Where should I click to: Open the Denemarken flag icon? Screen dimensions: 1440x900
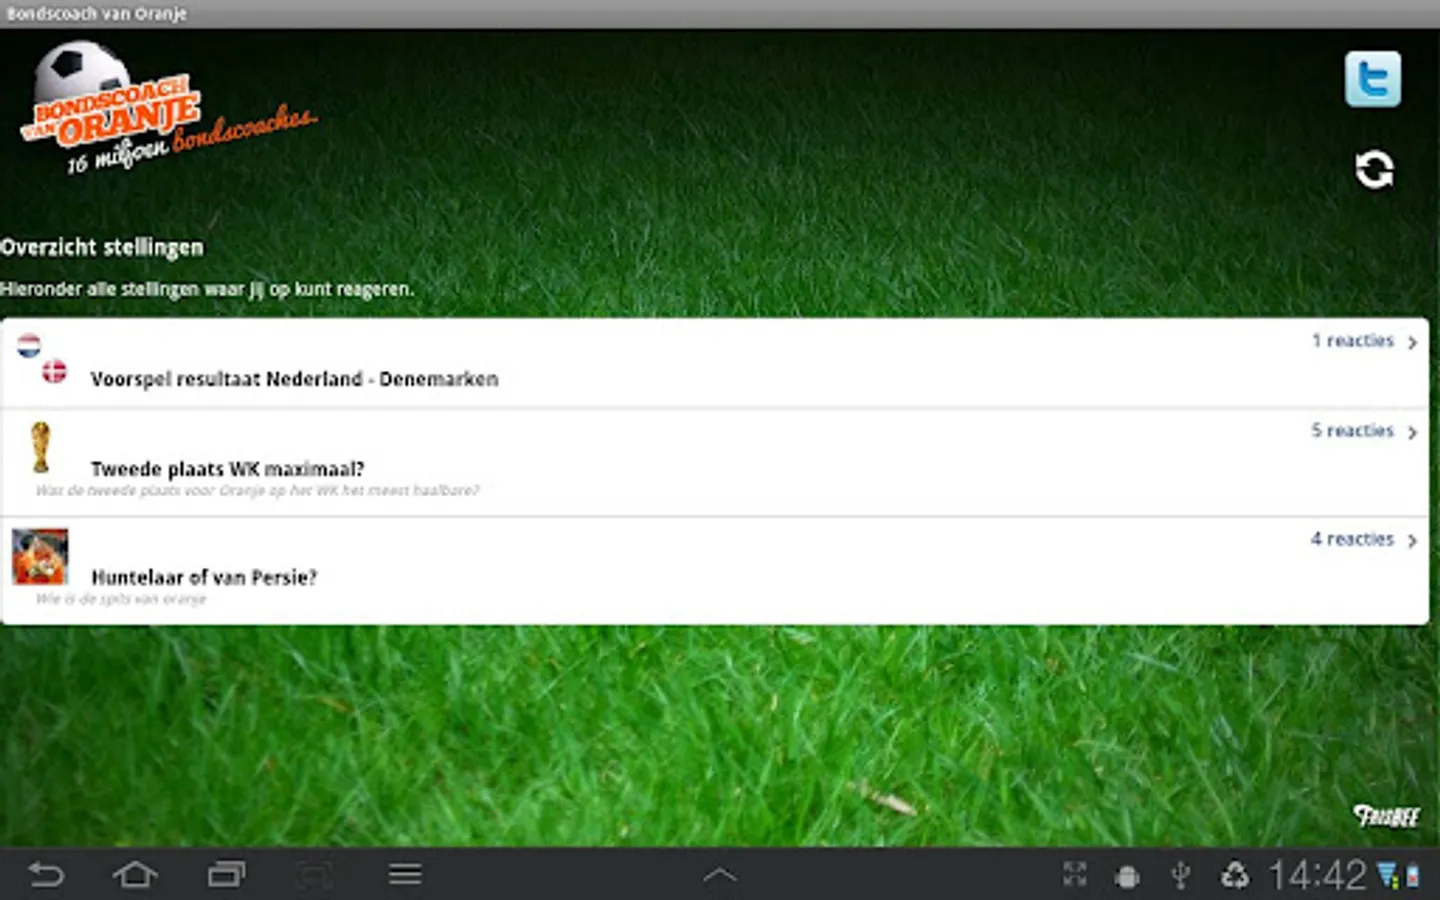pos(54,372)
